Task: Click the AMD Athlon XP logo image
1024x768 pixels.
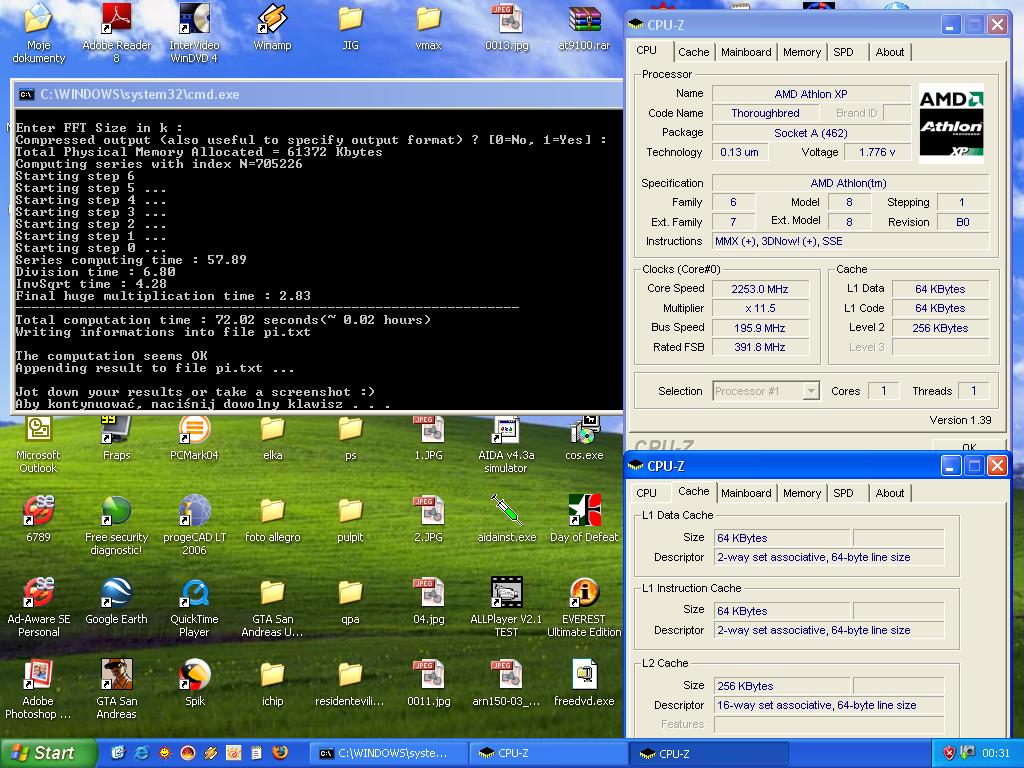Action: point(951,123)
